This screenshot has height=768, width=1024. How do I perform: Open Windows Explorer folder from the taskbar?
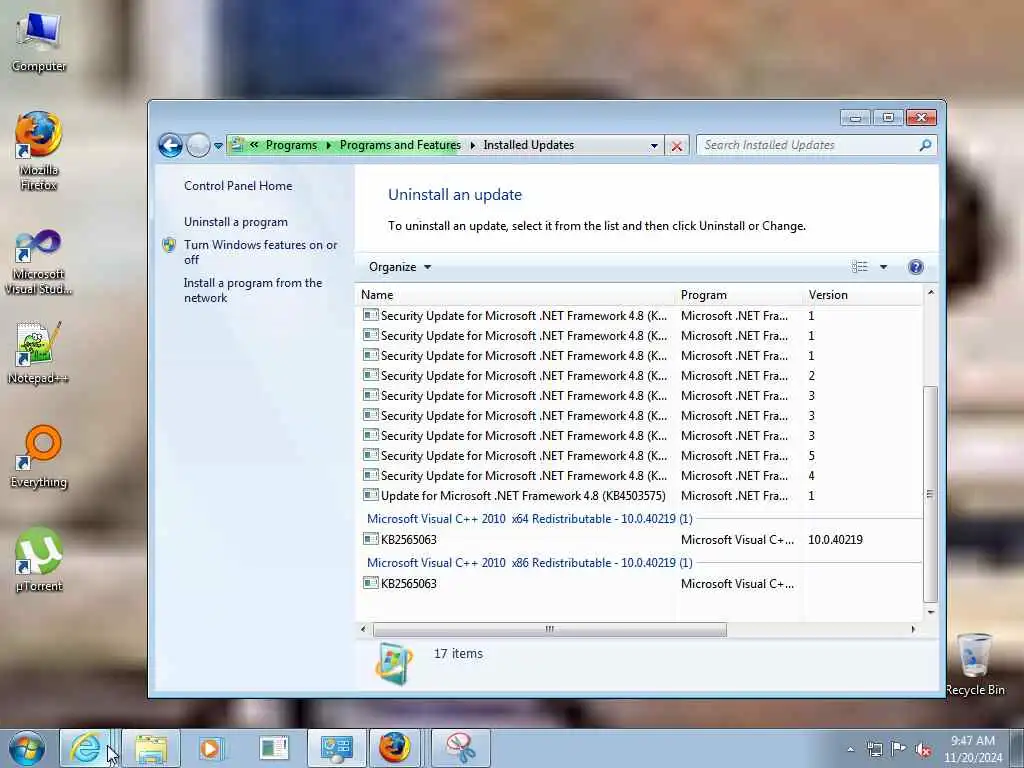151,748
